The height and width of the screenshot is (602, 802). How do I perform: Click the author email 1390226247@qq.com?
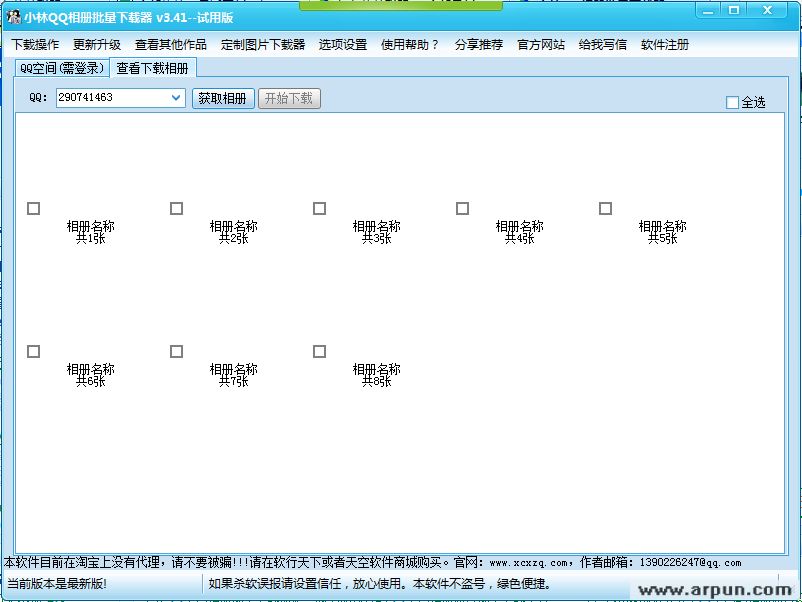pyautogui.click(x=690, y=563)
